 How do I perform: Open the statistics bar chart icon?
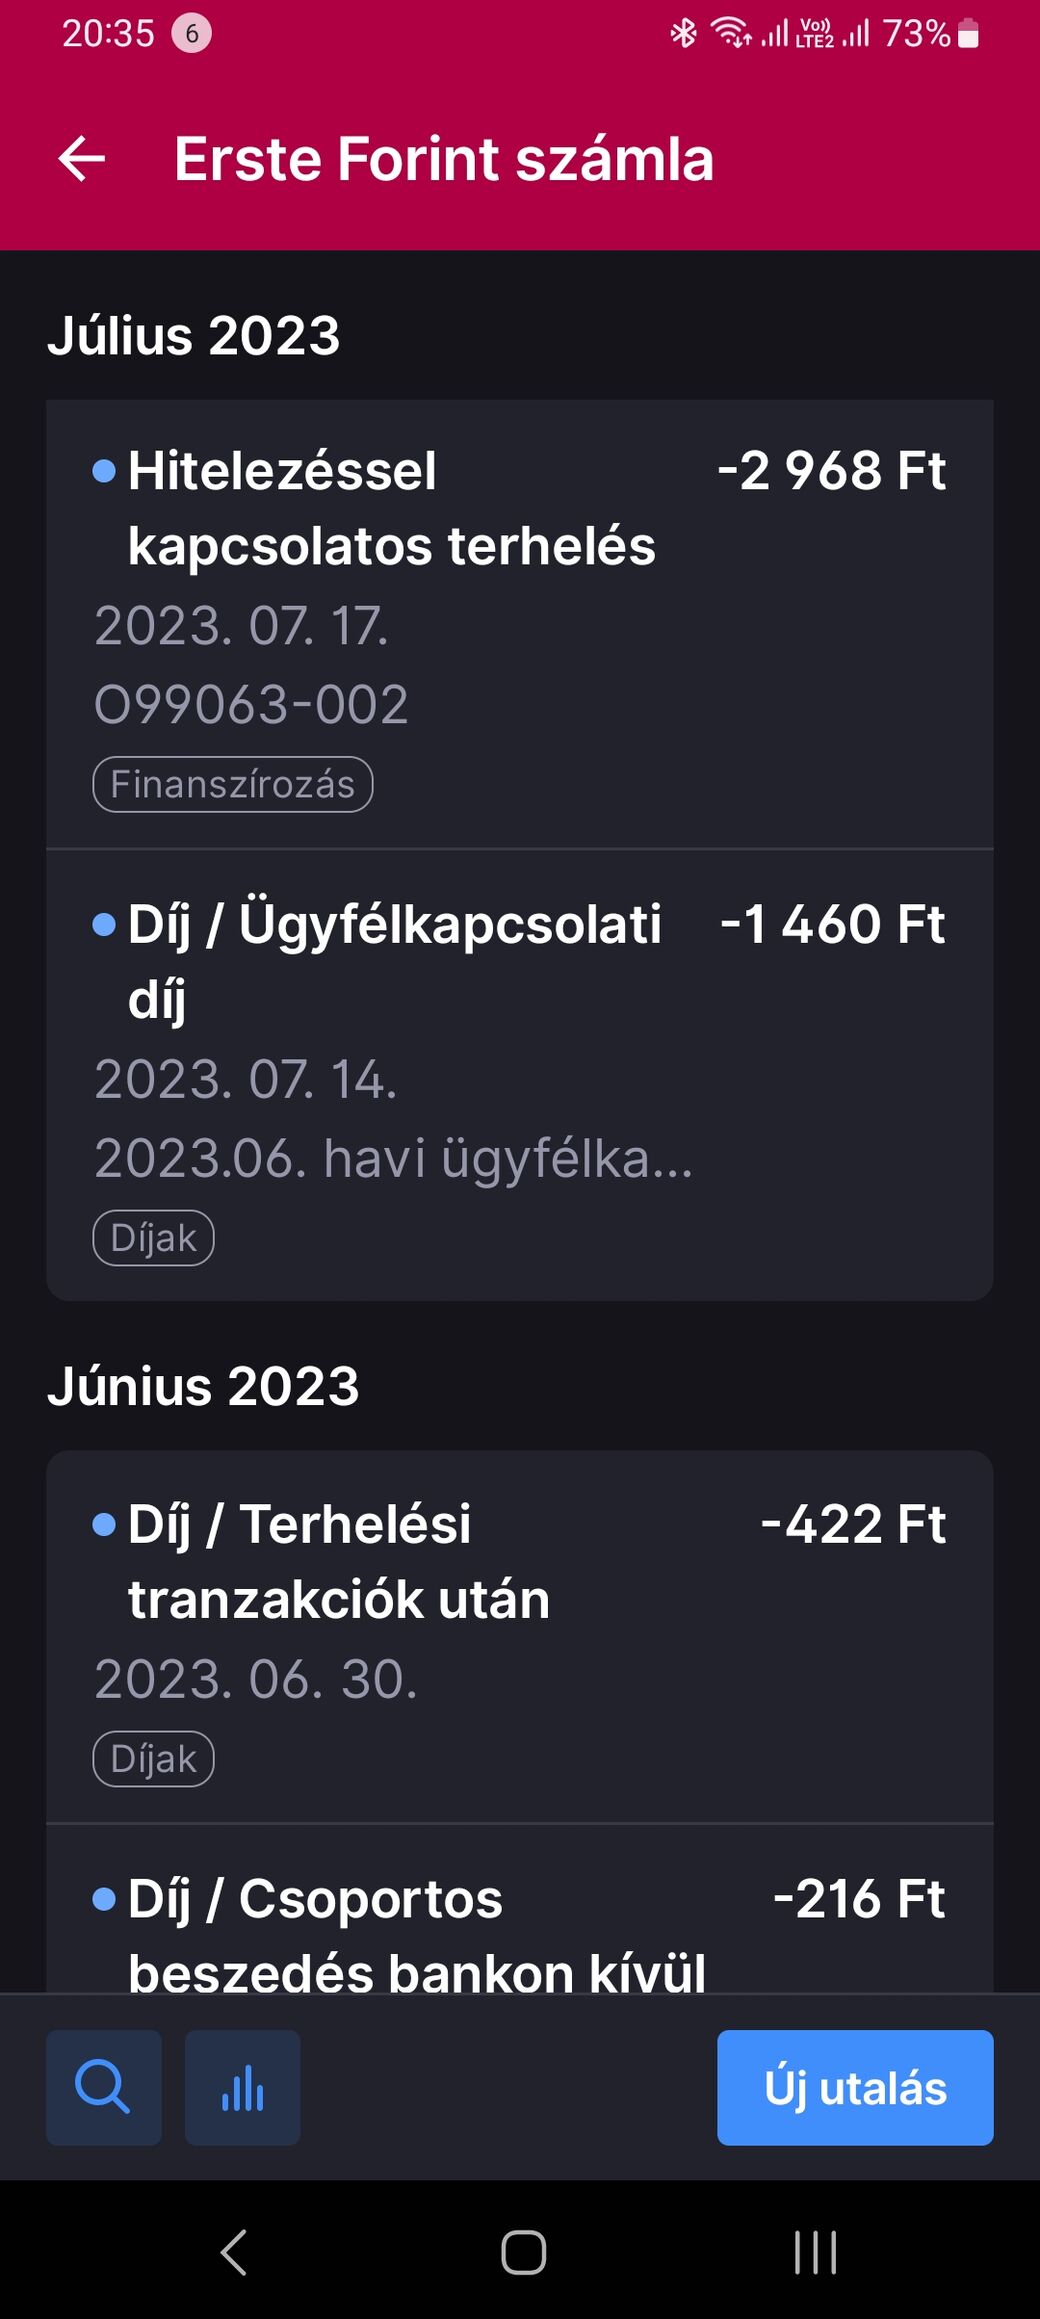[242, 2087]
